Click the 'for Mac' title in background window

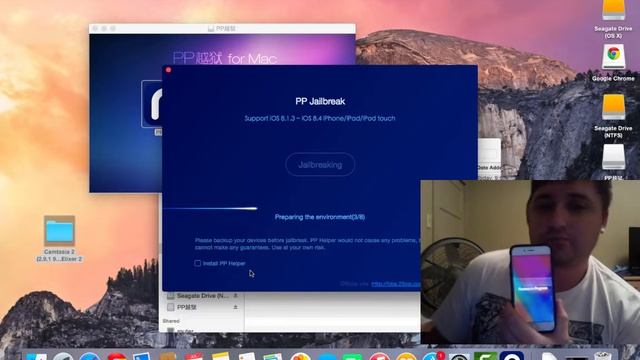(252, 59)
